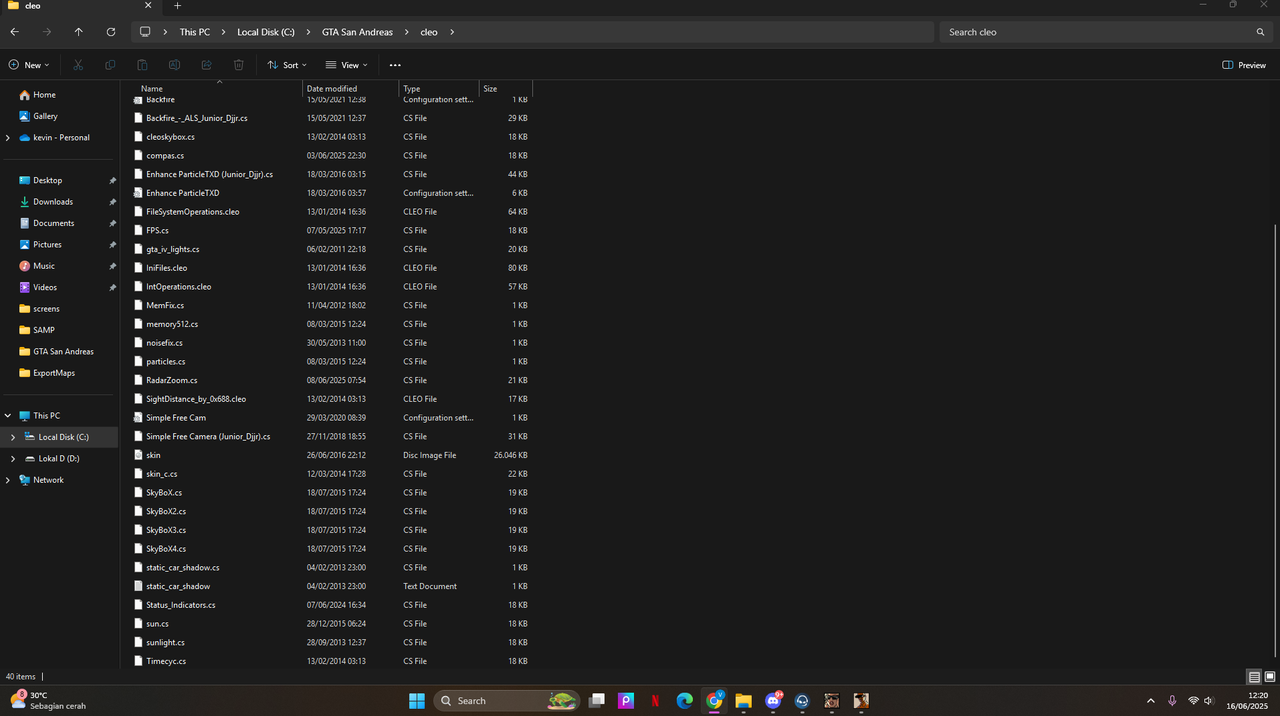Open the View dropdown menu
Image resolution: width=1280 pixels, height=716 pixels.
tap(346, 65)
